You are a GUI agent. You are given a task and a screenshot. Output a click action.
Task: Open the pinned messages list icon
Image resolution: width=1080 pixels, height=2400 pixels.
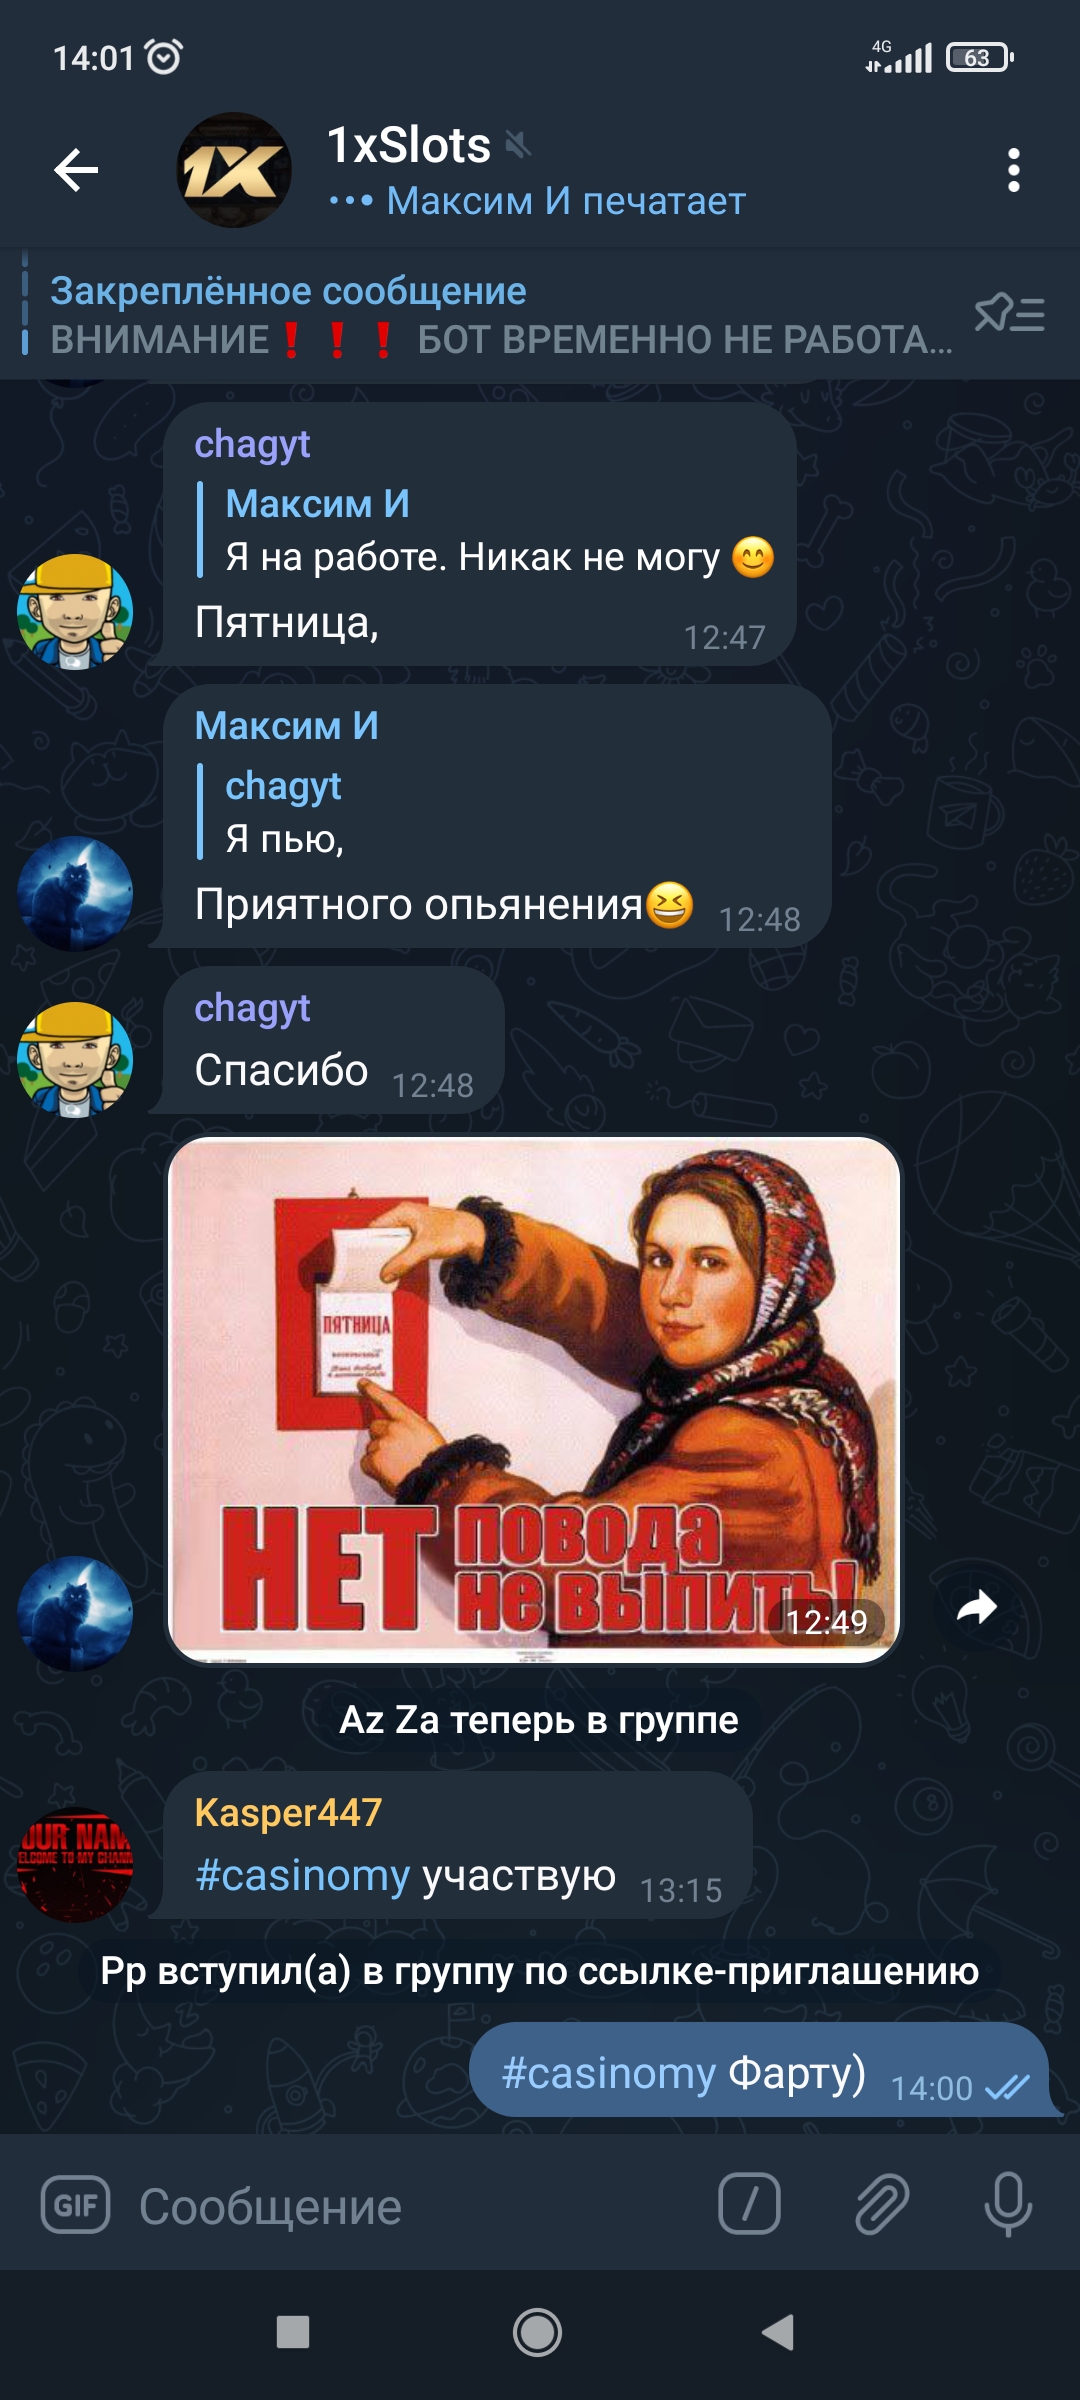[1009, 314]
